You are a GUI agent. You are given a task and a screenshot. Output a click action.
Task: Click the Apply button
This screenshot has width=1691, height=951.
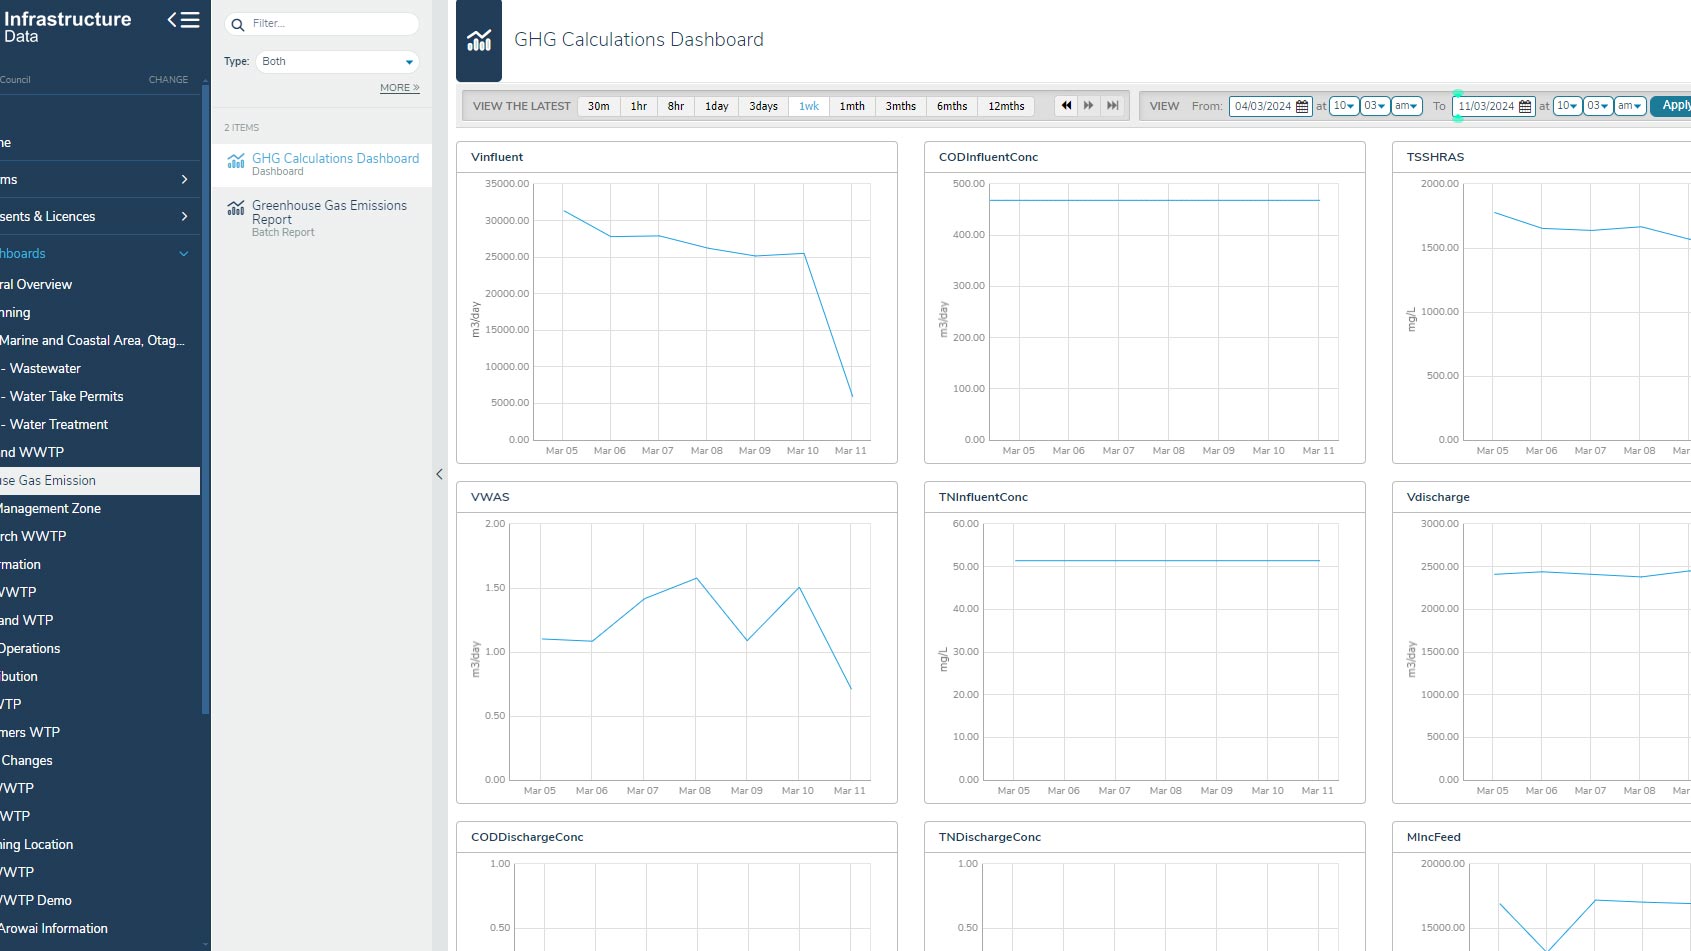pyautogui.click(x=1674, y=105)
